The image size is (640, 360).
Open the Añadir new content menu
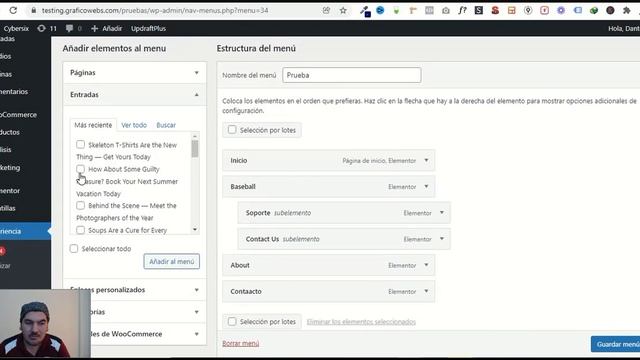click(107, 28)
